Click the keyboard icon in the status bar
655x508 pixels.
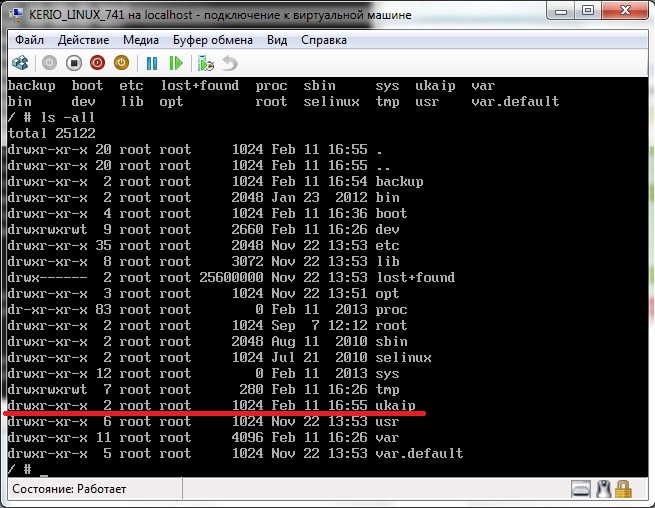pyautogui.click(x=581, y=490)
